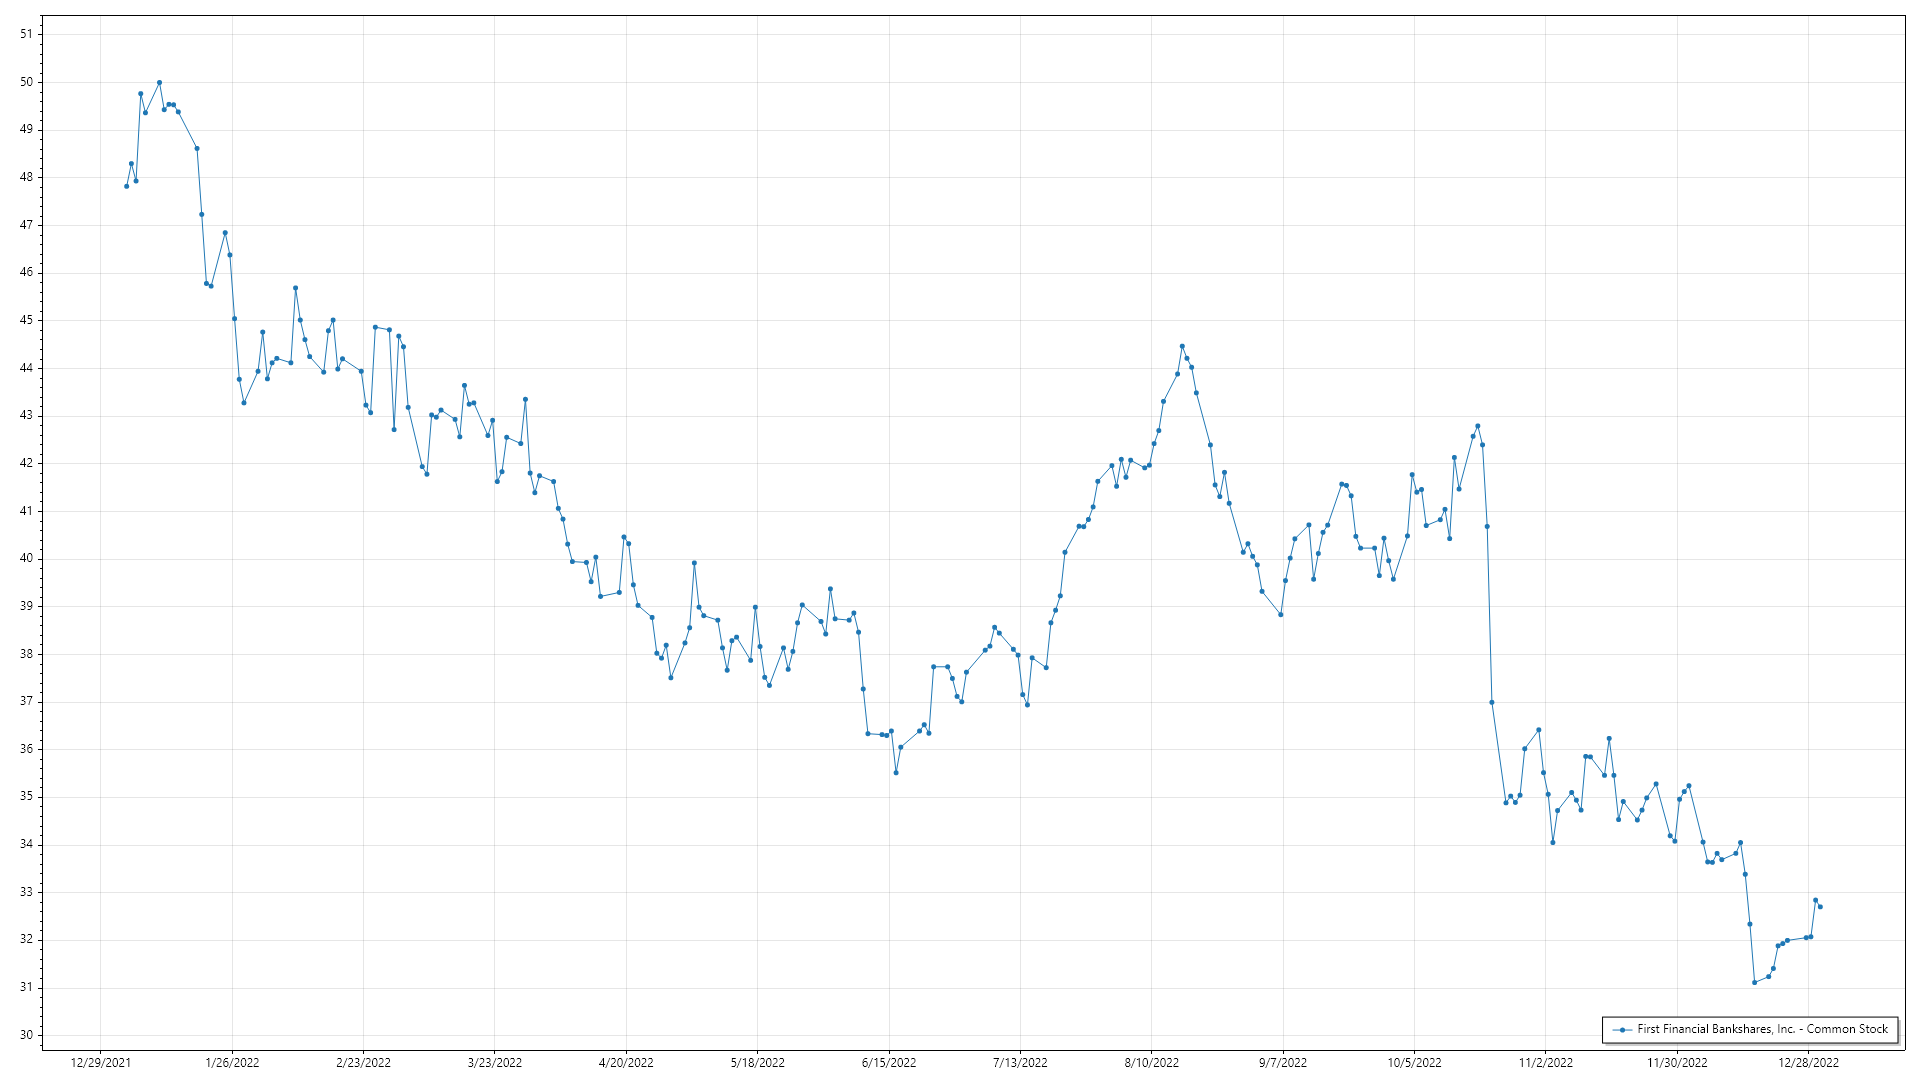Click the legend line marker icon
This screenshot has height=1080, width=1920.
coord(1621,1029)
